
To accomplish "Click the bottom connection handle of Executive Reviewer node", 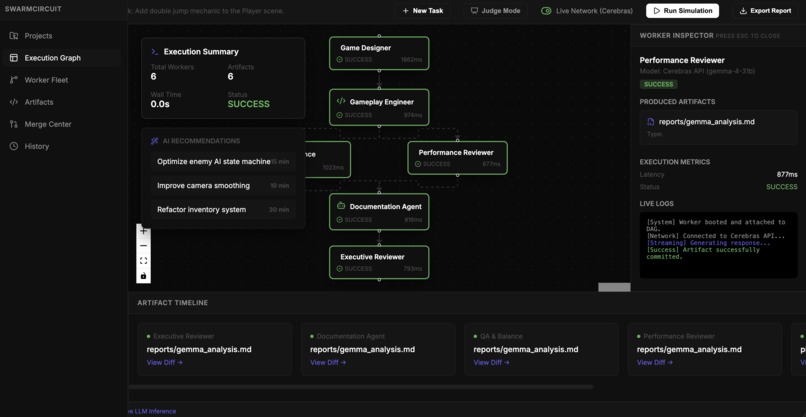I will tap(379, 280).
